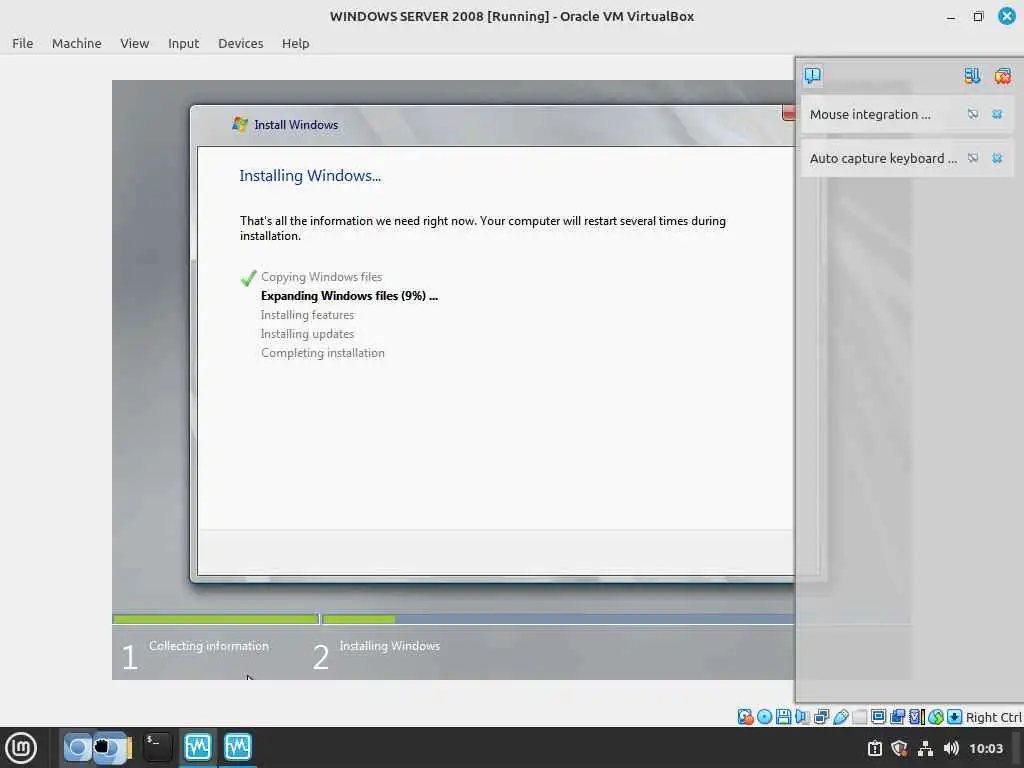This screenshot has width=1024, height=768.
Task: Open the network connections tray icon
Action: (x=925, y=748)
